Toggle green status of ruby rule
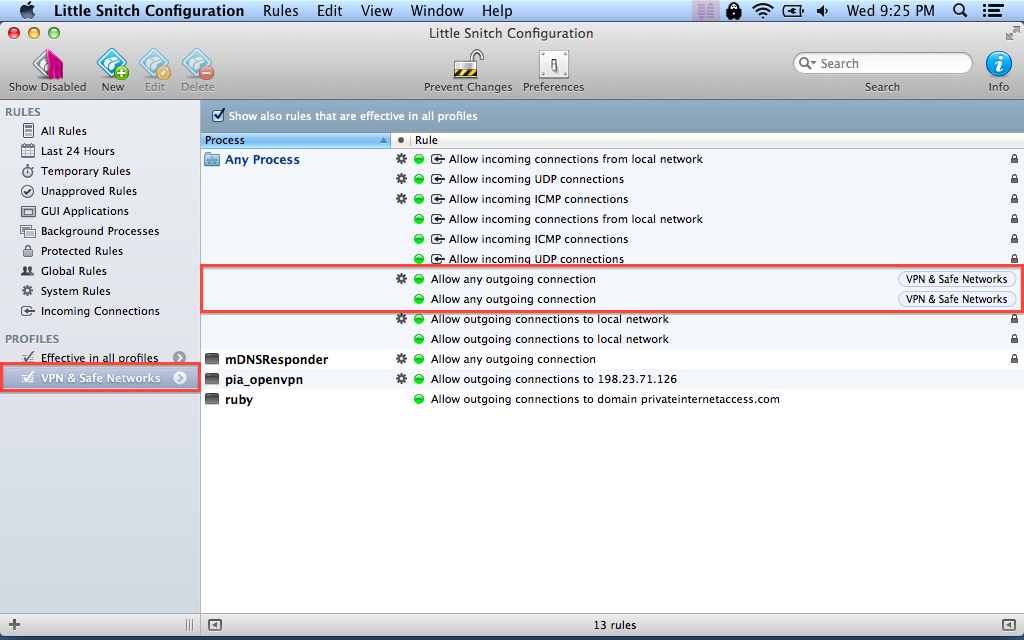1024x640 pixels. 419,399
